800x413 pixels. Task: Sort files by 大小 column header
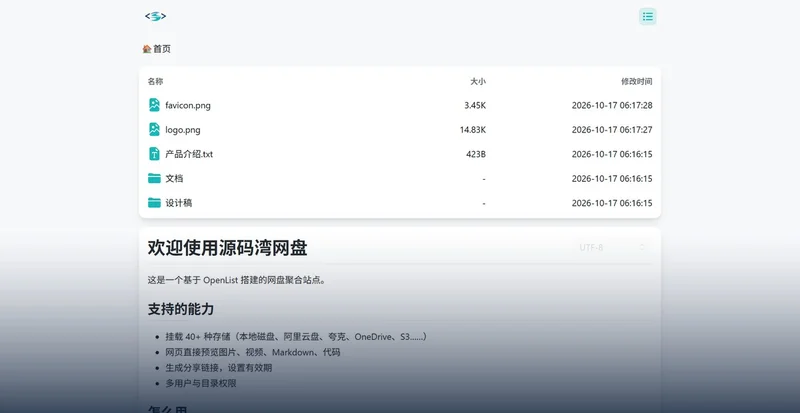click(x=478, y=81)
